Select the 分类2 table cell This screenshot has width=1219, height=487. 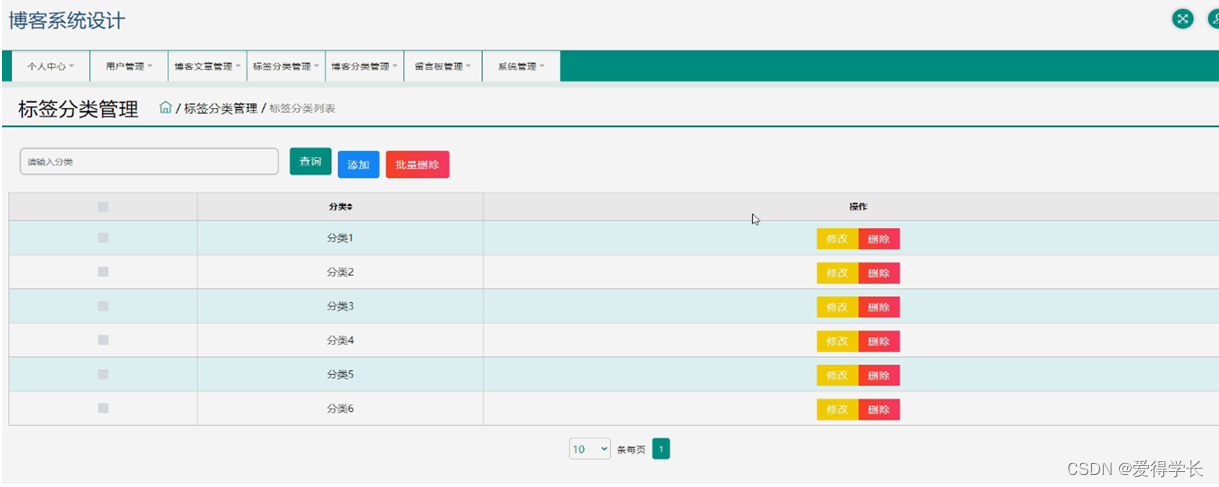tap(340, 272)
